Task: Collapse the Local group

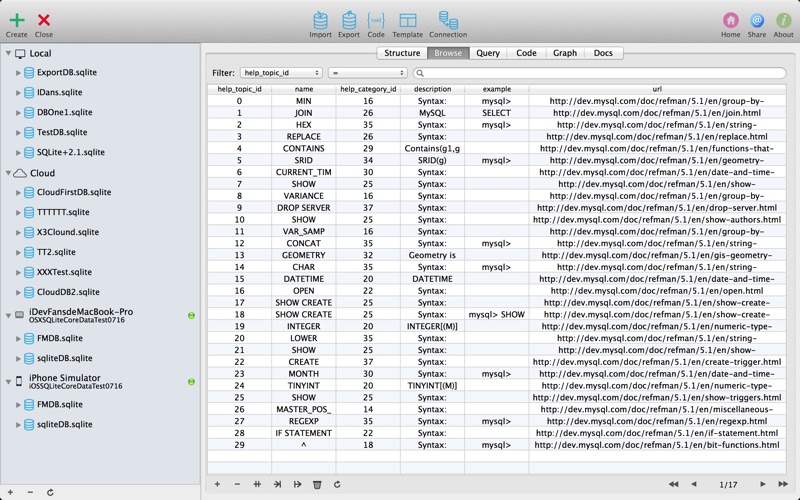Action: (8, 53)
